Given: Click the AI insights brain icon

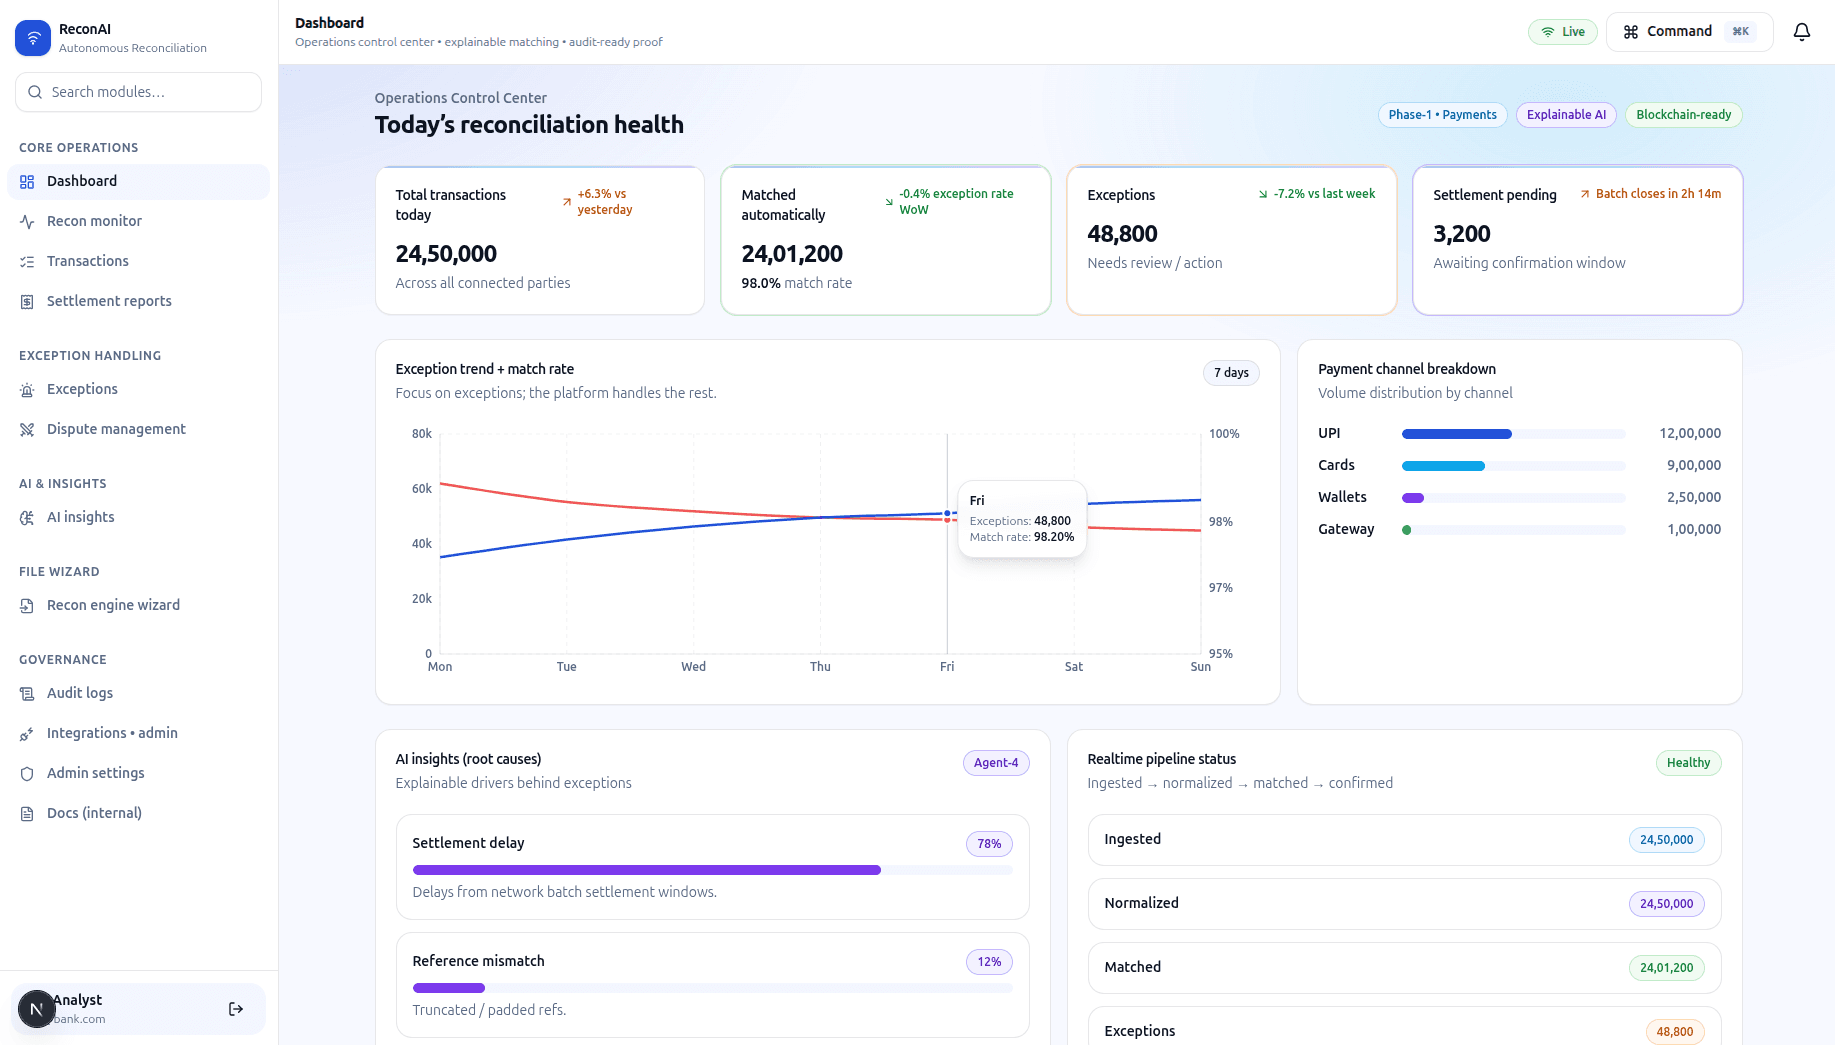Looking at the screenshot, I should click(x=27, y=518).
